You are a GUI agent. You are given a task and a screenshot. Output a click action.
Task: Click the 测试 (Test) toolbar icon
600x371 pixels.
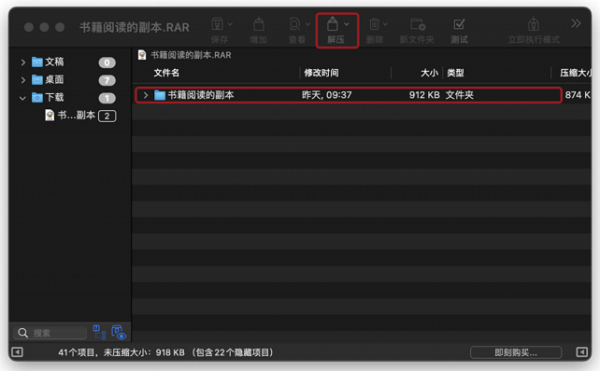pyautogui.click(x=459, y=24)
